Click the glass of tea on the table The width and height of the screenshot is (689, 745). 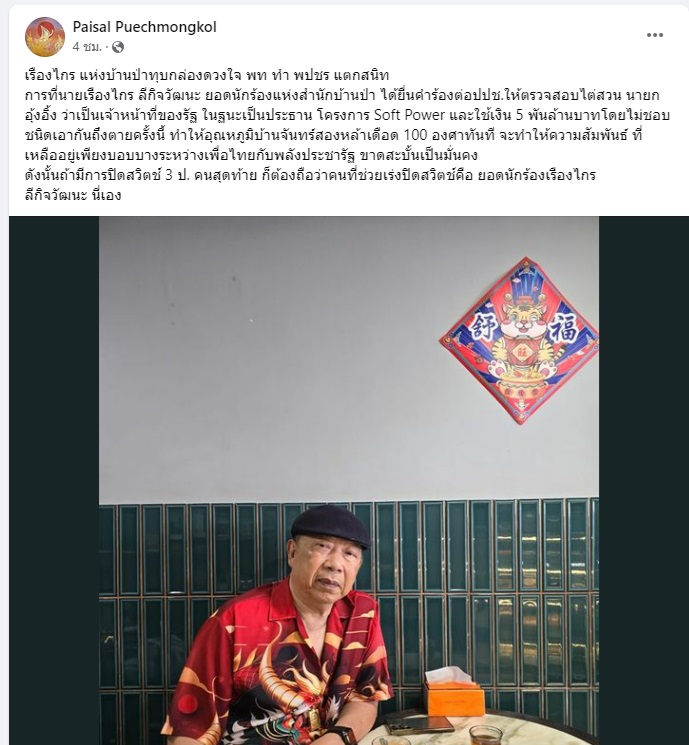coord(486,735)
